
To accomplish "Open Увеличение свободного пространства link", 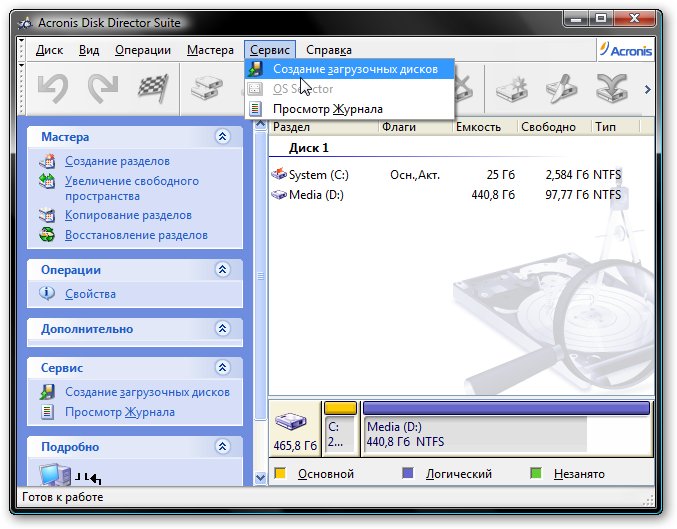I will point(132,188).
